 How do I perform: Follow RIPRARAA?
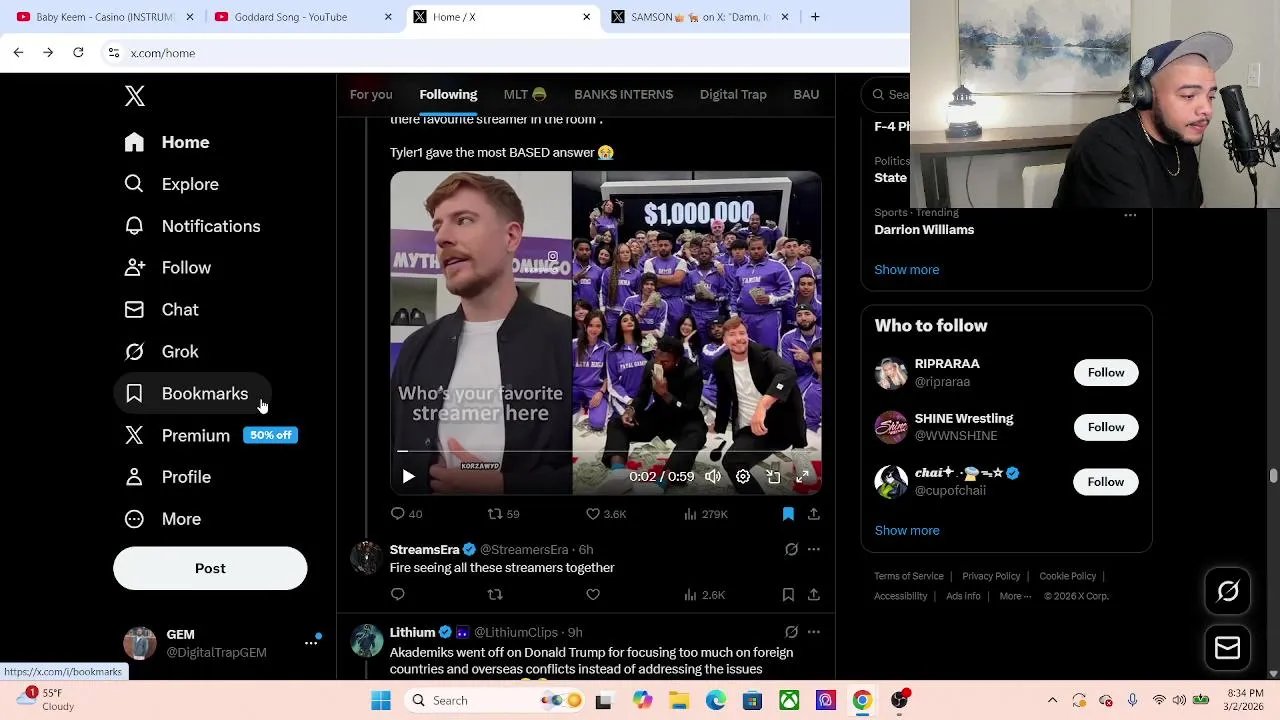point(1106,372)
